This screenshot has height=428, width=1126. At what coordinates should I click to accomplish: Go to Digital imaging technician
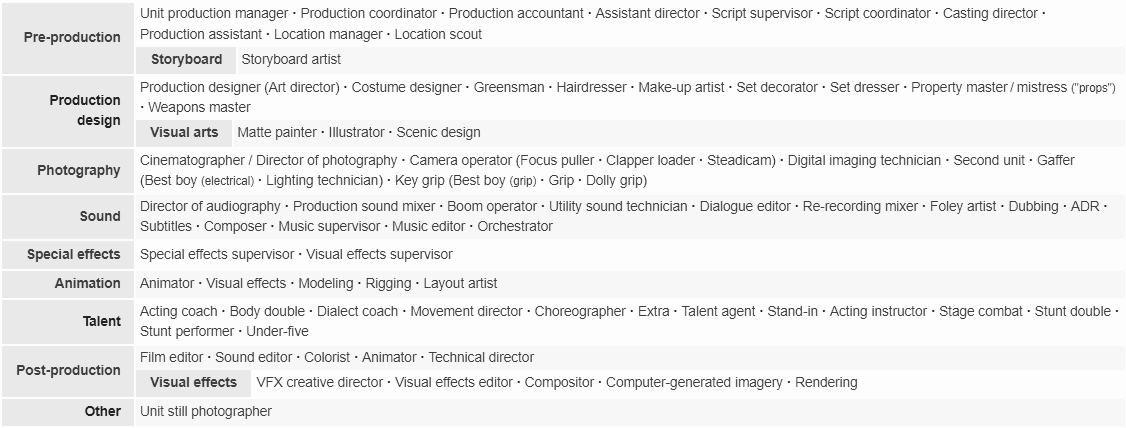pos(865,161)
